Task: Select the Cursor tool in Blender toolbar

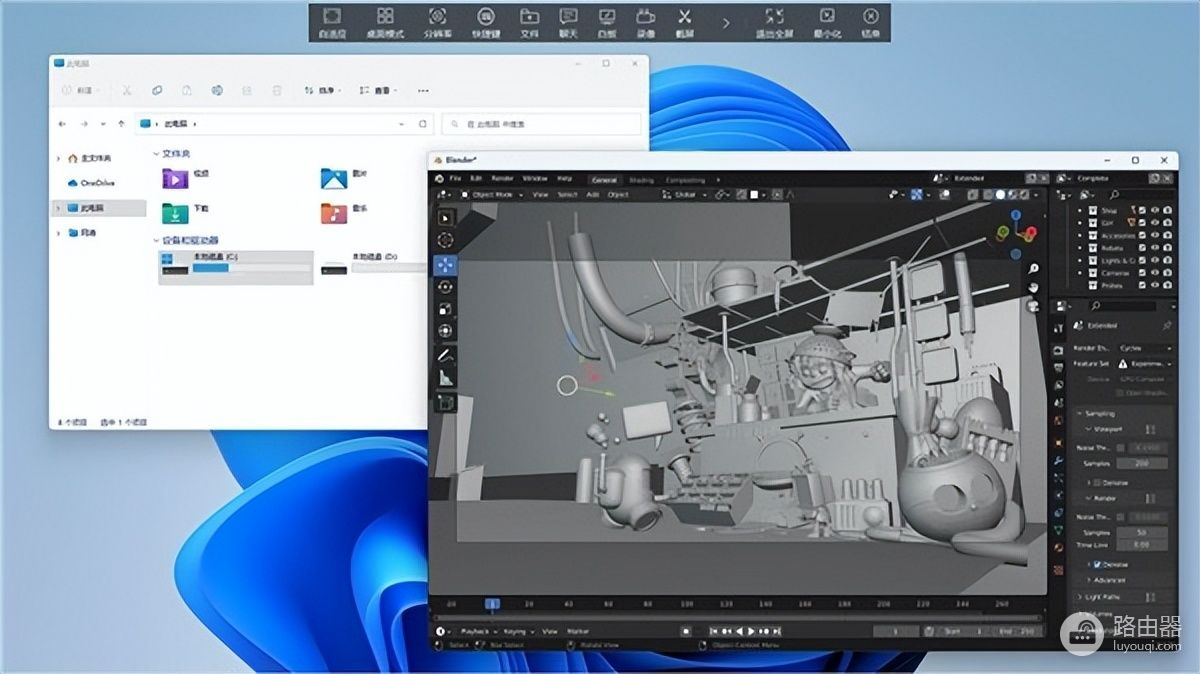Action: click(x=445, y=240)
